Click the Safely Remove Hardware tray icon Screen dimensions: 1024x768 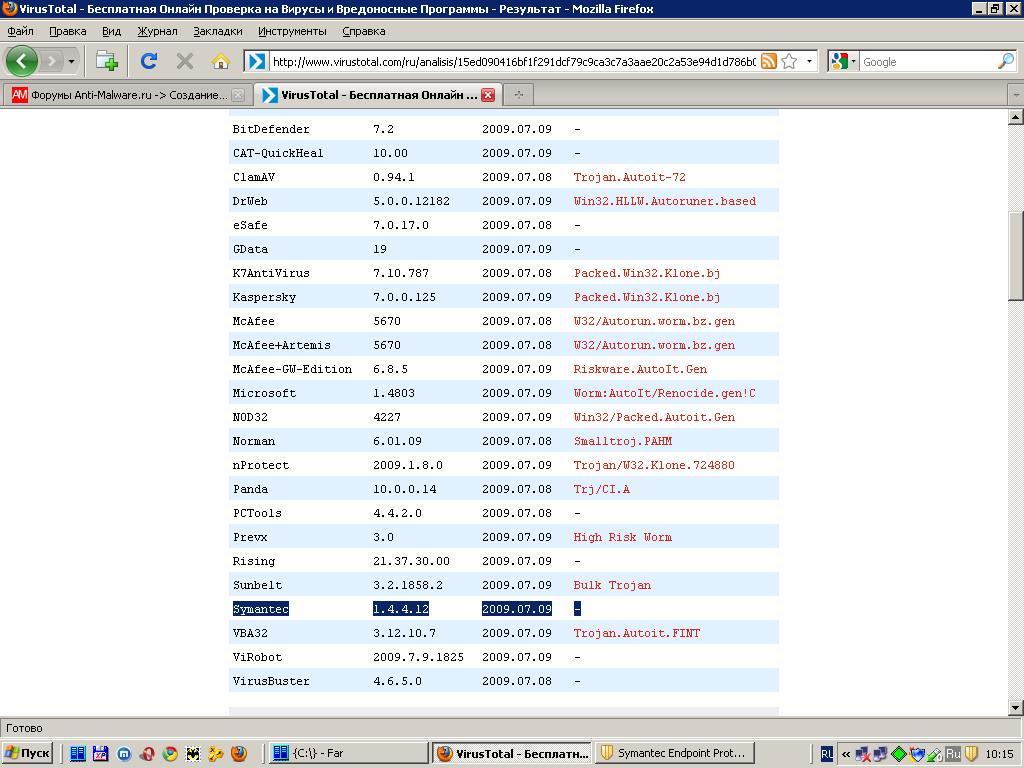pos(934,754)
